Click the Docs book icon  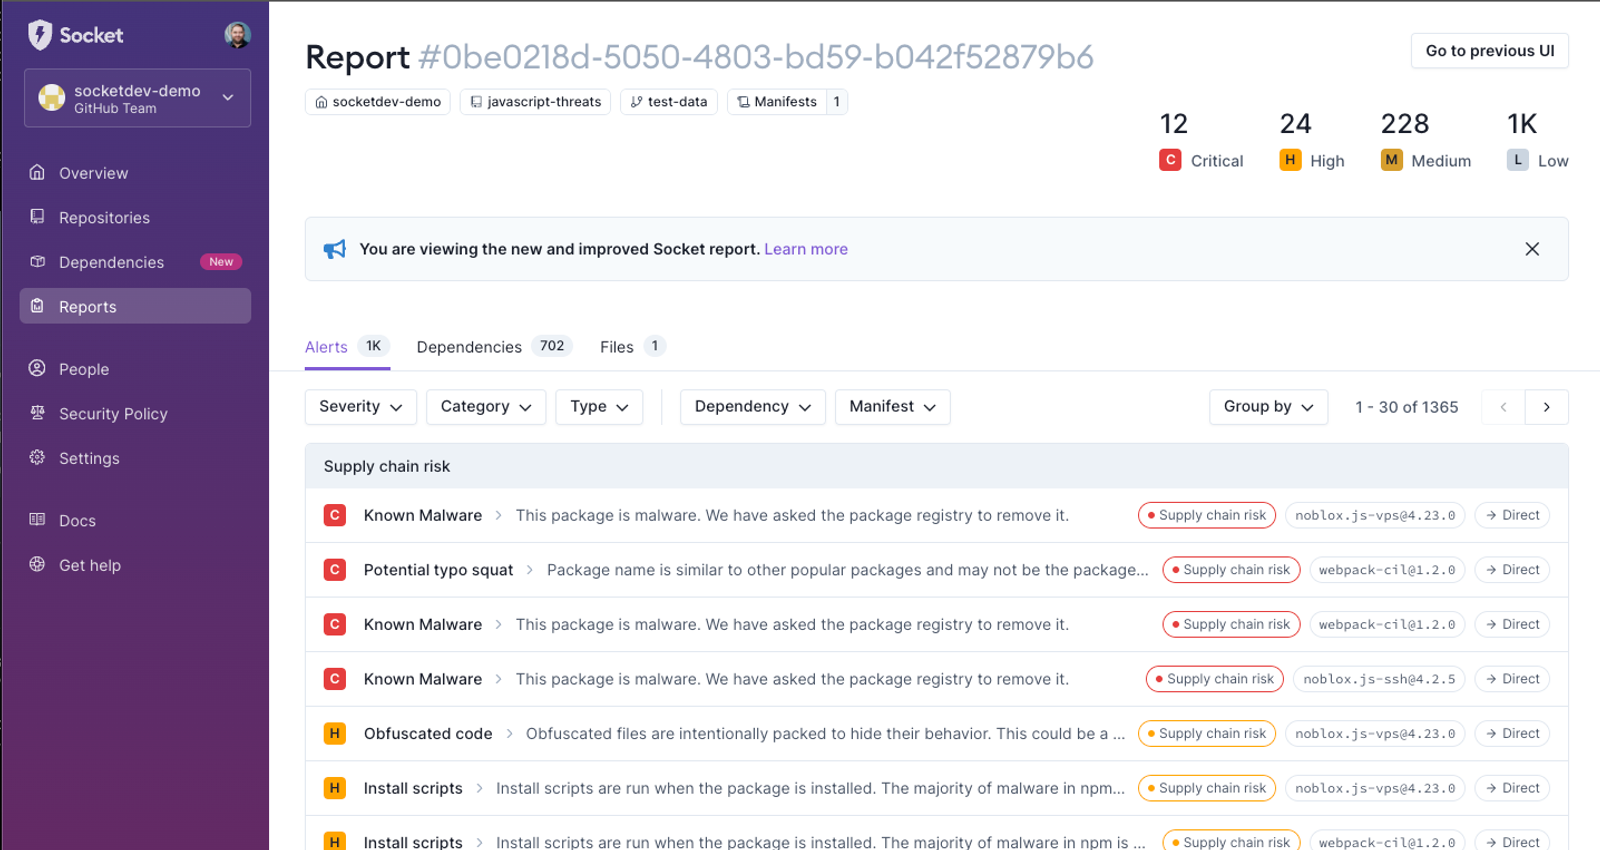point(37,520)
